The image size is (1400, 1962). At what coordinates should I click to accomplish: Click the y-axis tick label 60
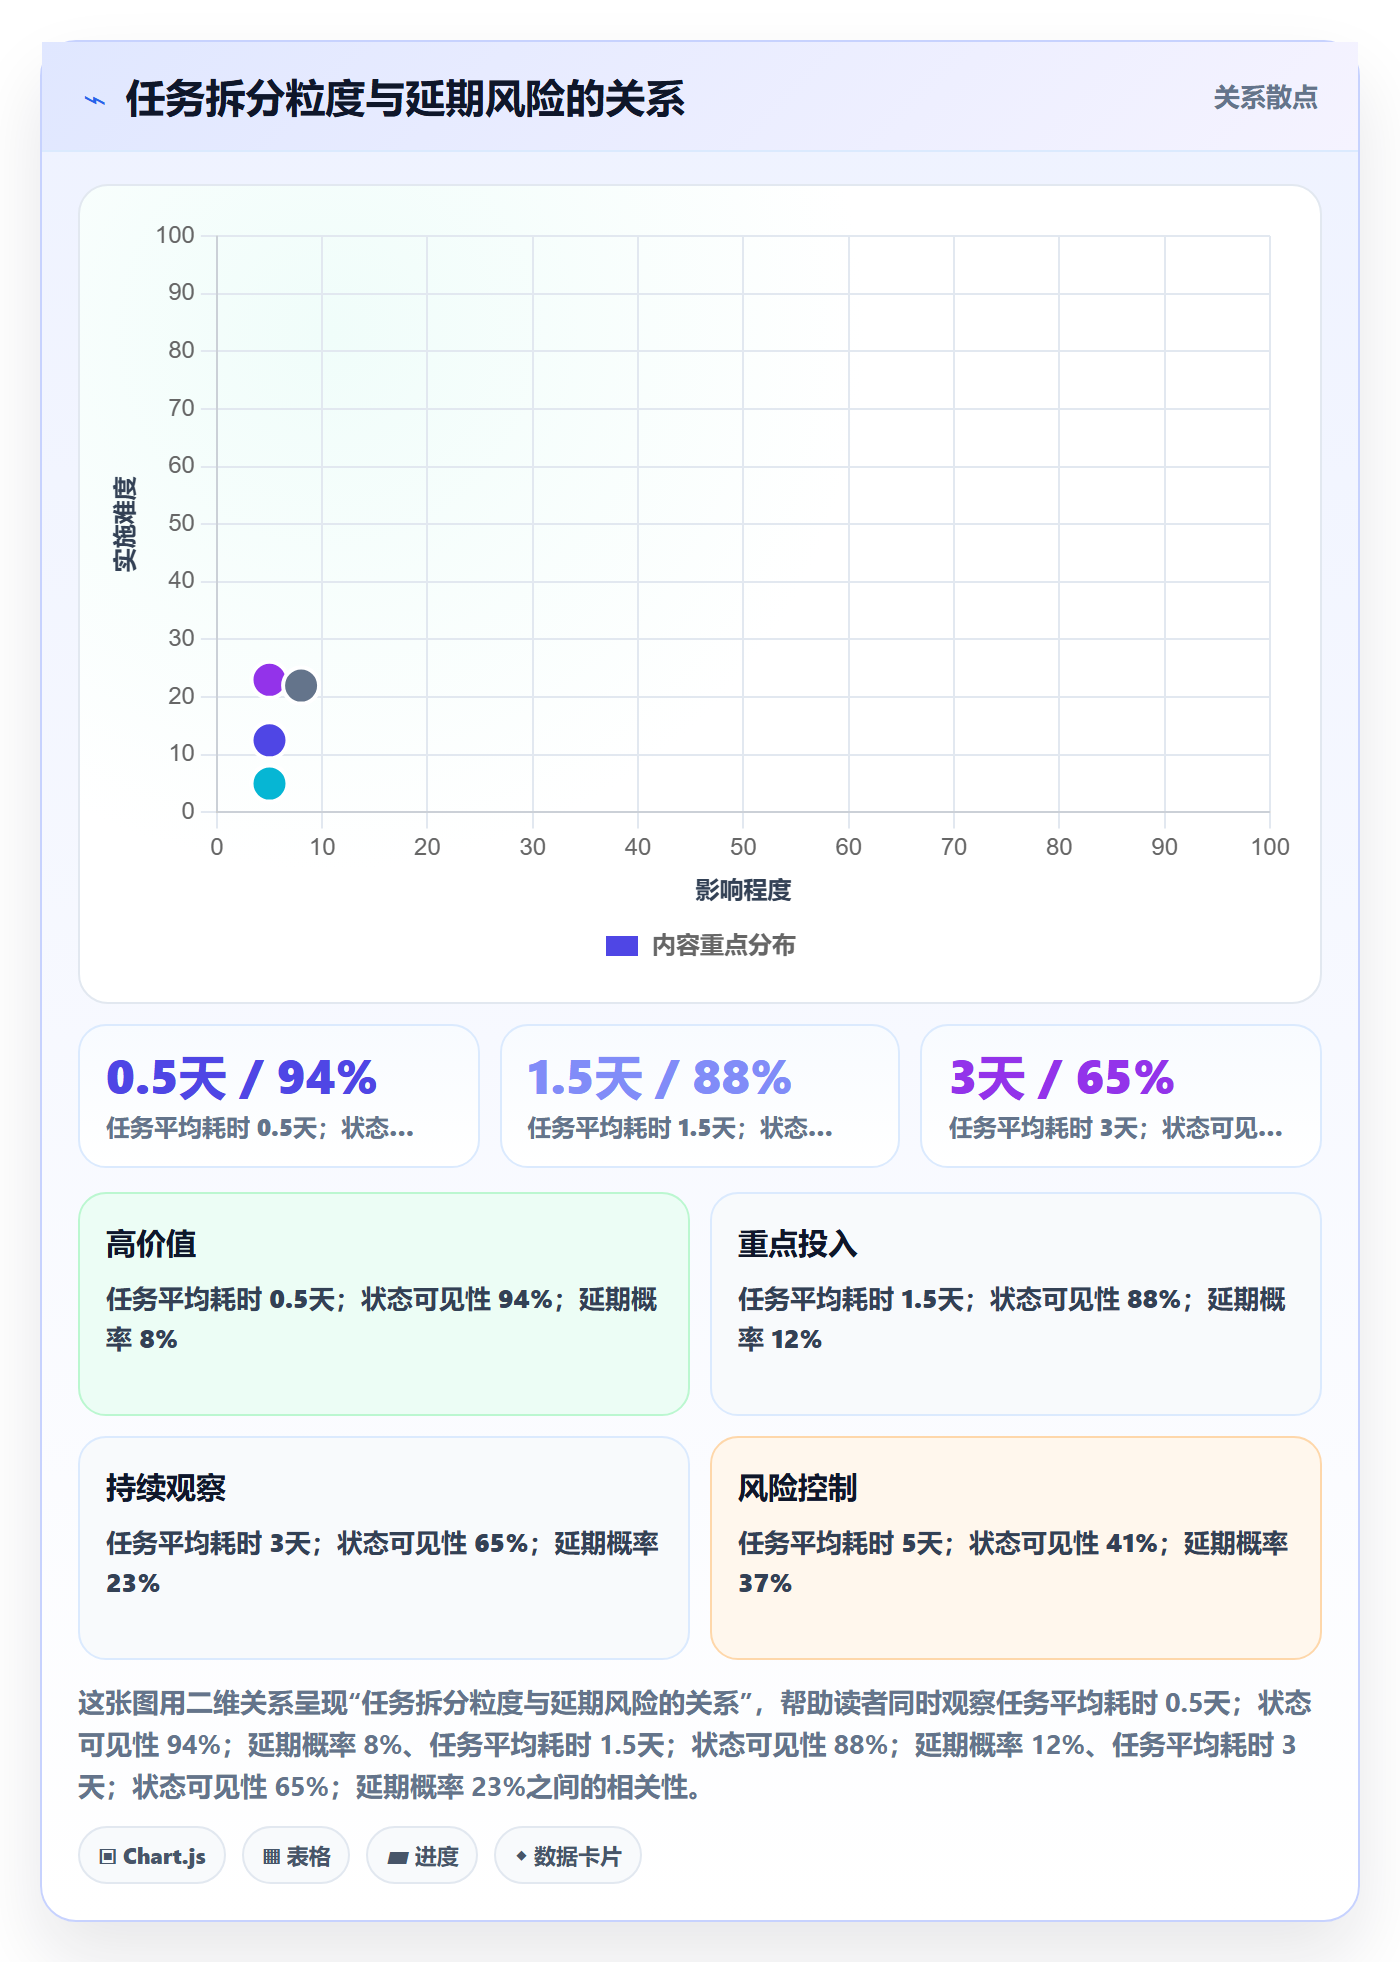point(181,465)
